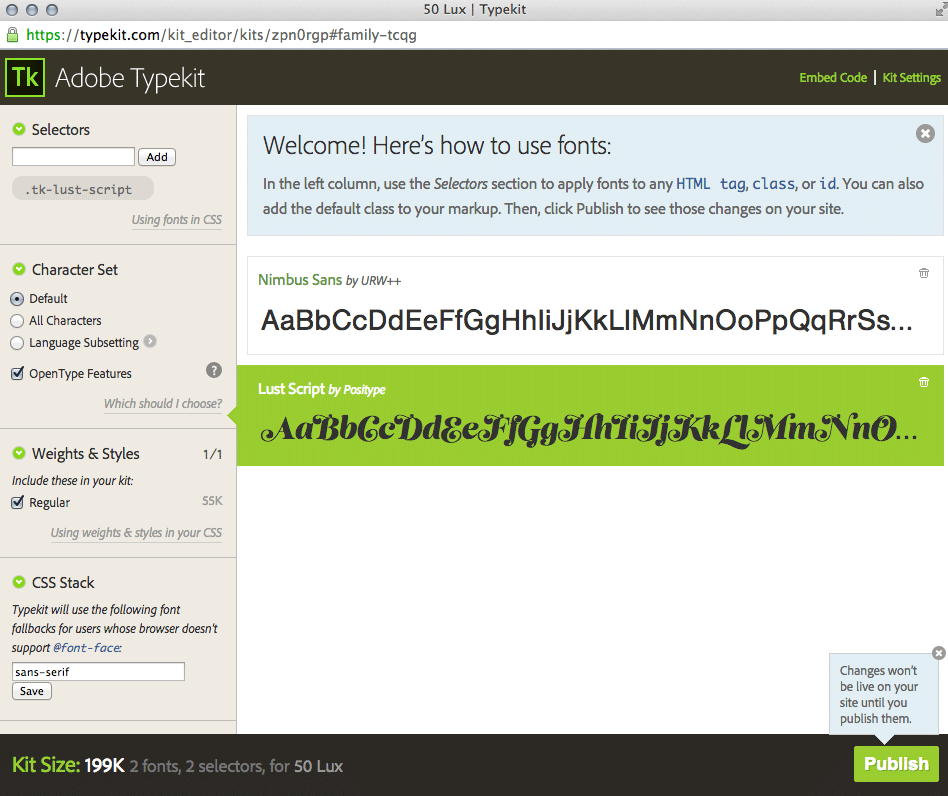The height and width of the screenshot is (796, 948).
Task: Click the lock icon in address bar
Action: (12, 35)
